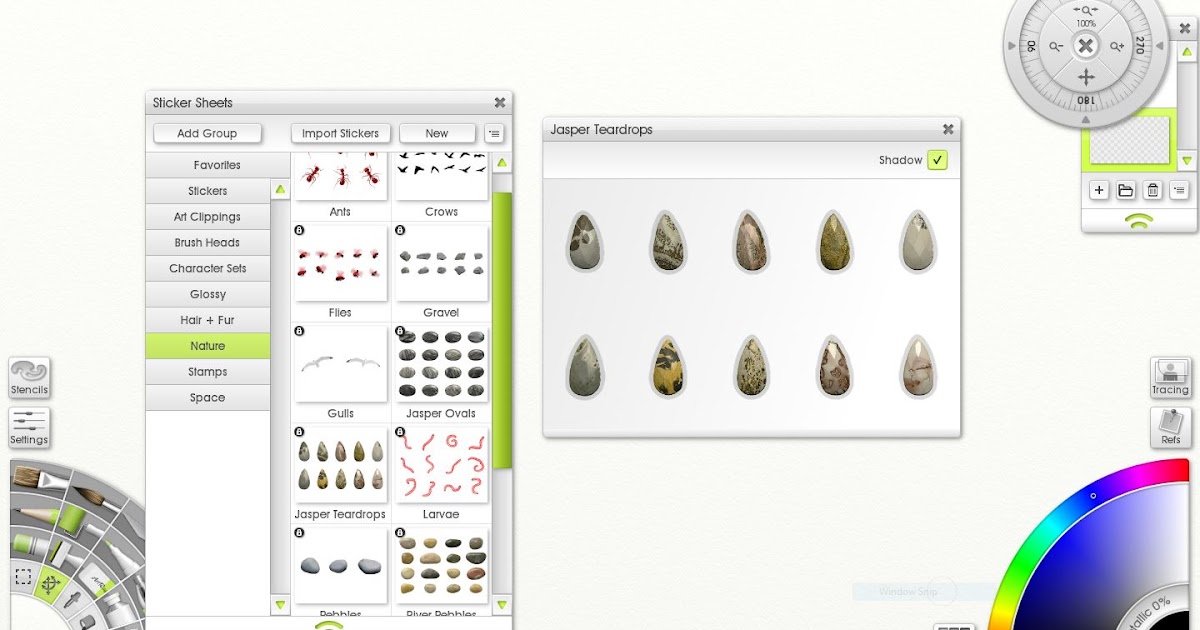Select the selection marquee tool
This screenshot has width=1200, height=630.
tap(23, 578)
